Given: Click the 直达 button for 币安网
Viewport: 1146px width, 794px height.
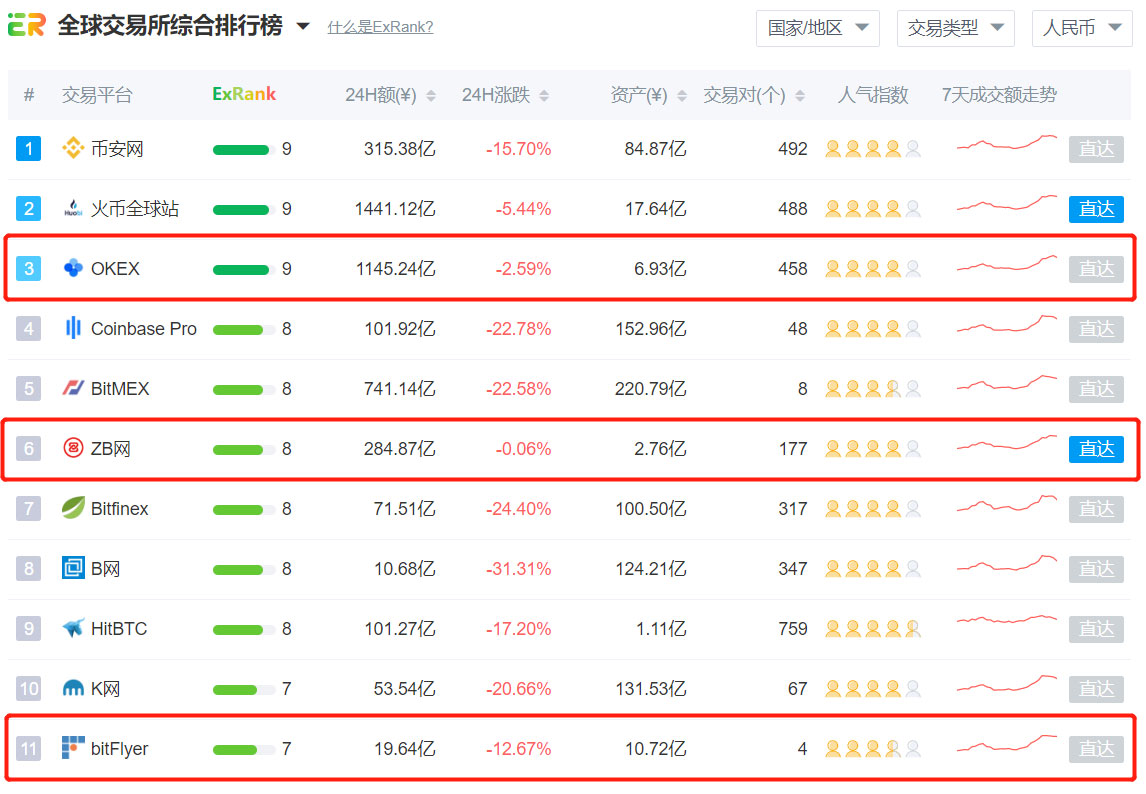Looking at the screenshot, I should (x=1096, y=149).
